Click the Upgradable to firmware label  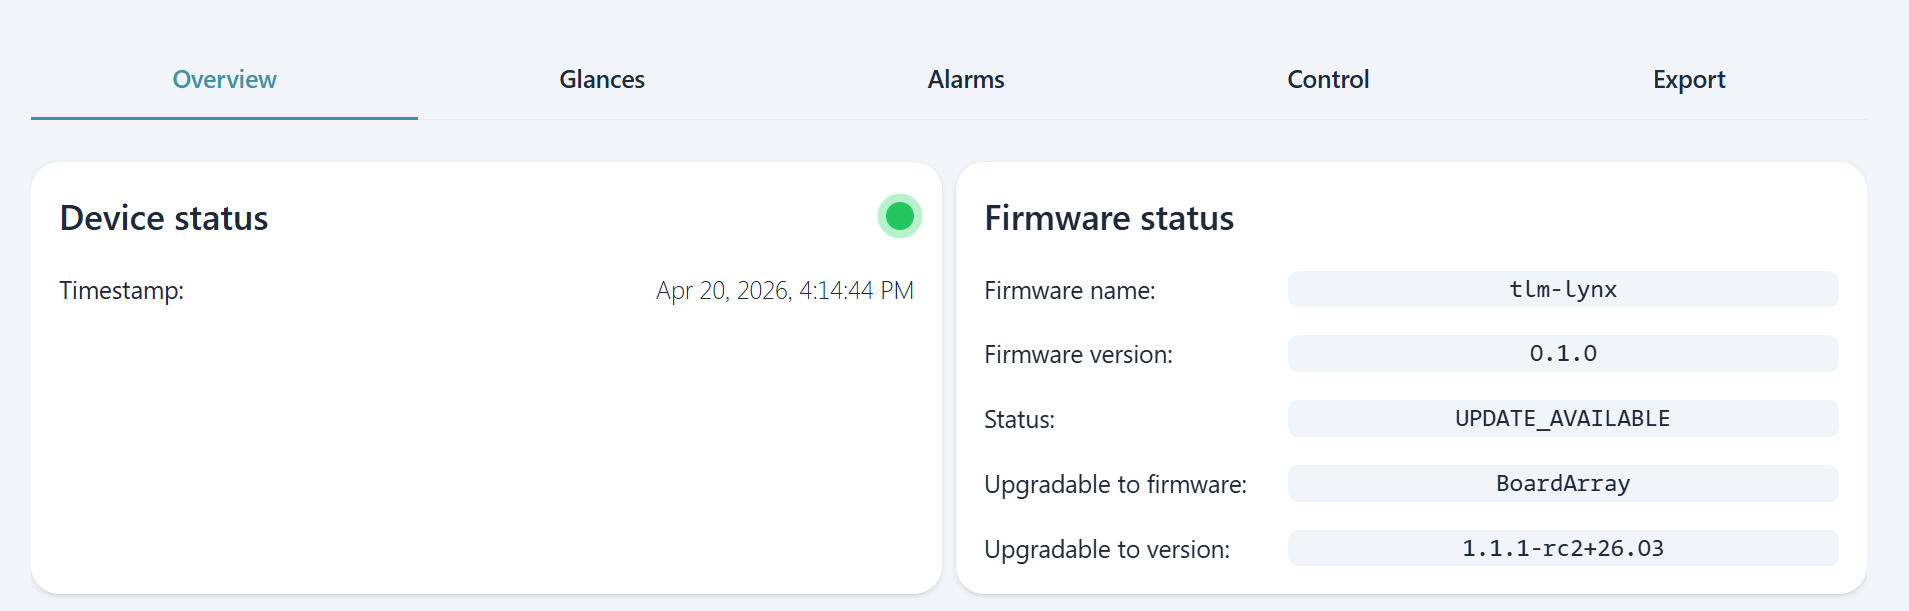1115,485
